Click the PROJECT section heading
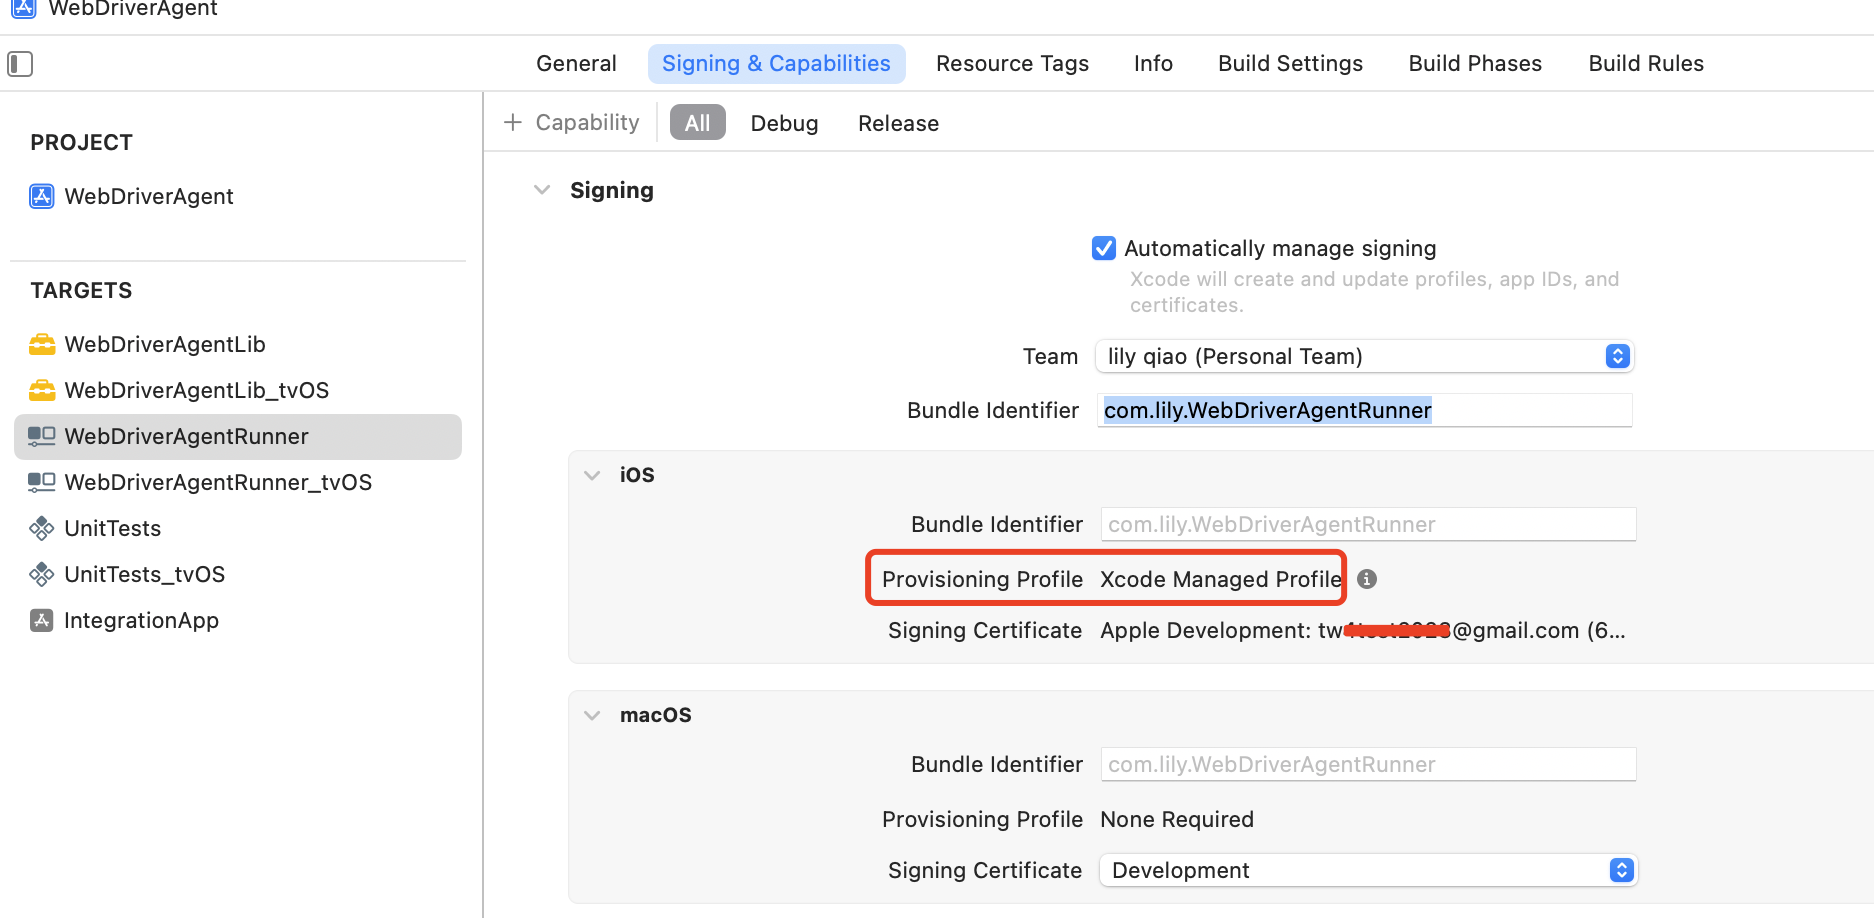Viewport: 1874px width, 918px height. (81, 142)
